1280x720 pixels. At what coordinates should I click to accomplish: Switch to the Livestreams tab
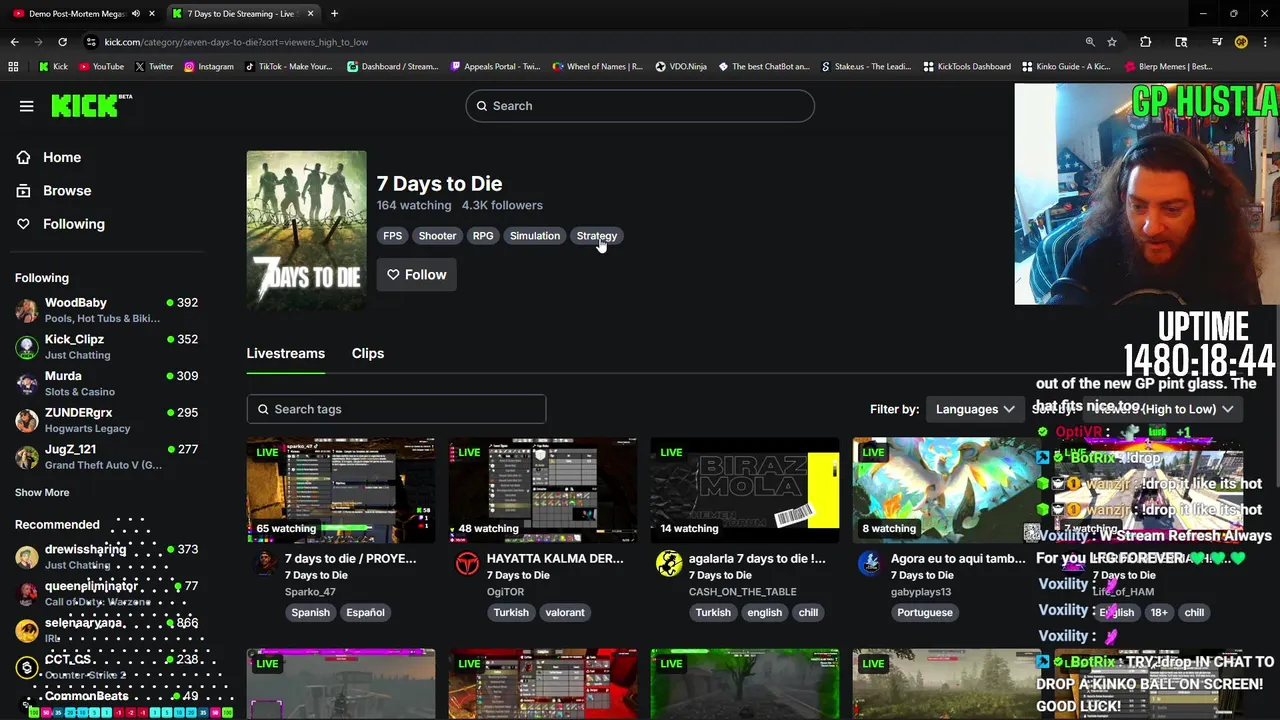pos(286,353)
